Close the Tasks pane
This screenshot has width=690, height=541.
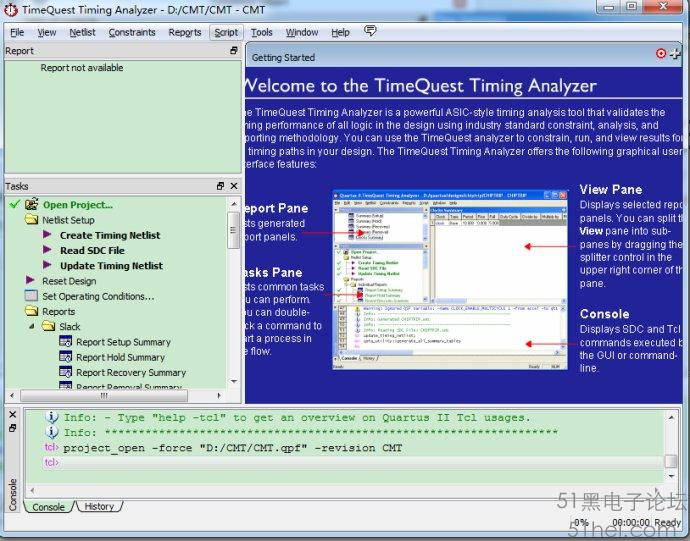[234, 186]
